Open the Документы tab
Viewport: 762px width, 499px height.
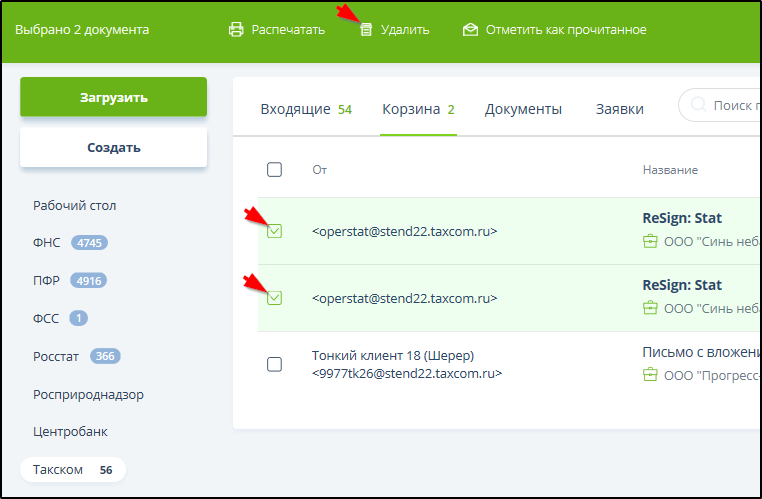pyautogui.click(x=523, y=109)
